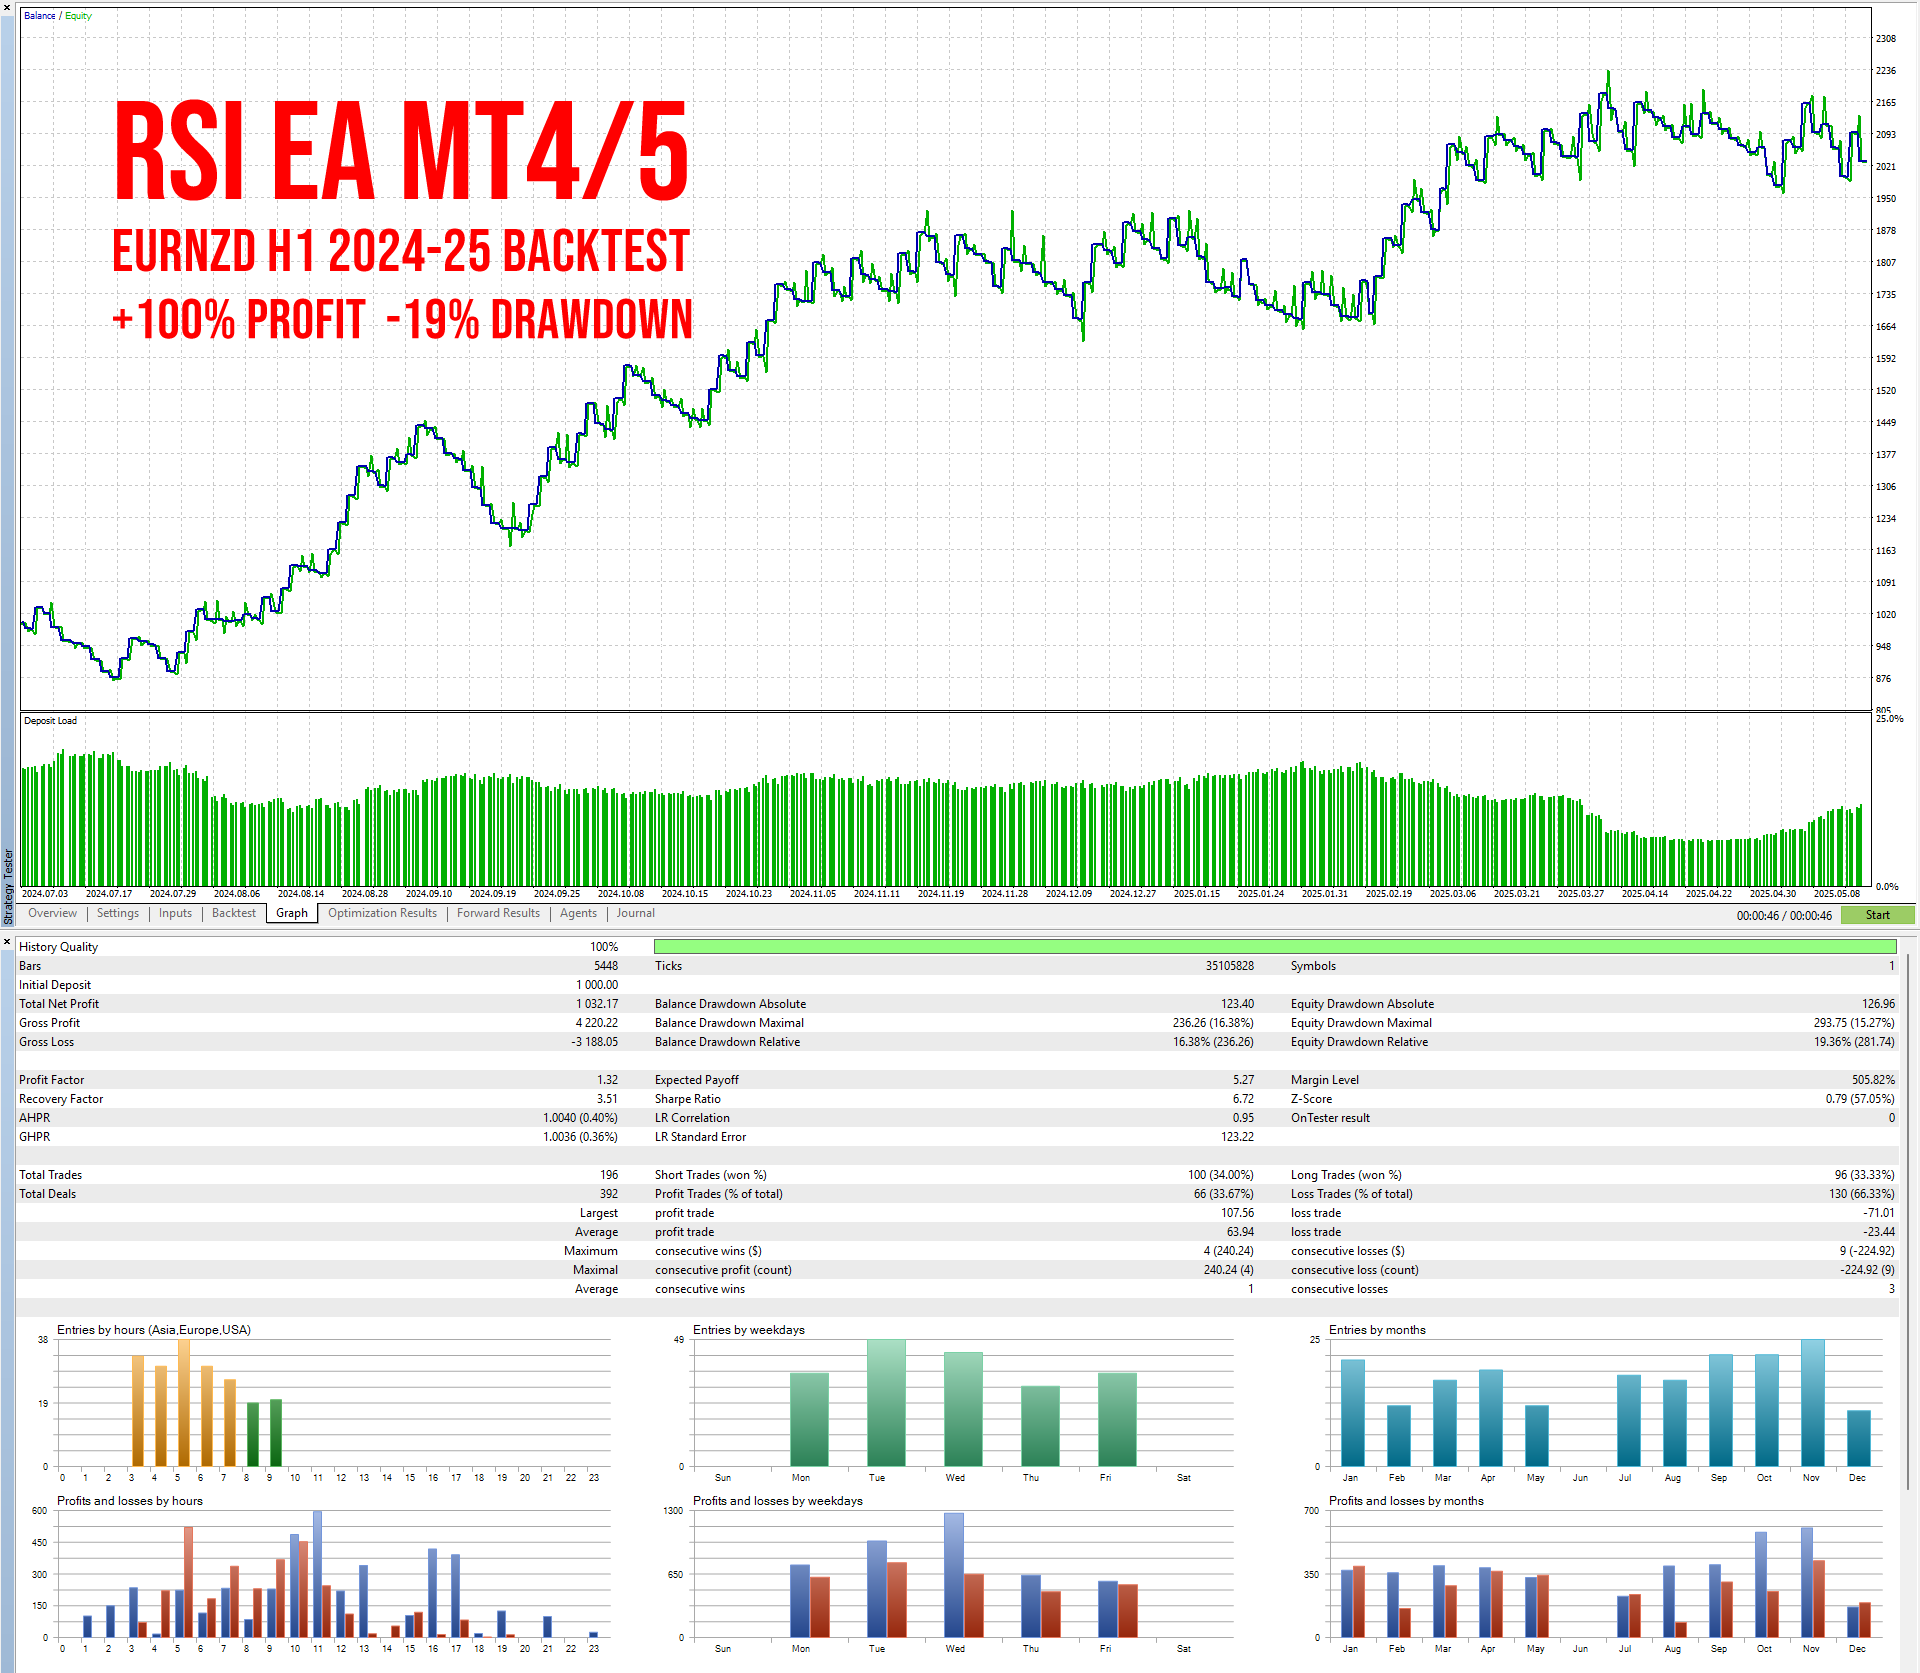Click the Profit Factor value 1.32
1920x1673 pixels.
pyautogui.click(x=607, y=1080)
